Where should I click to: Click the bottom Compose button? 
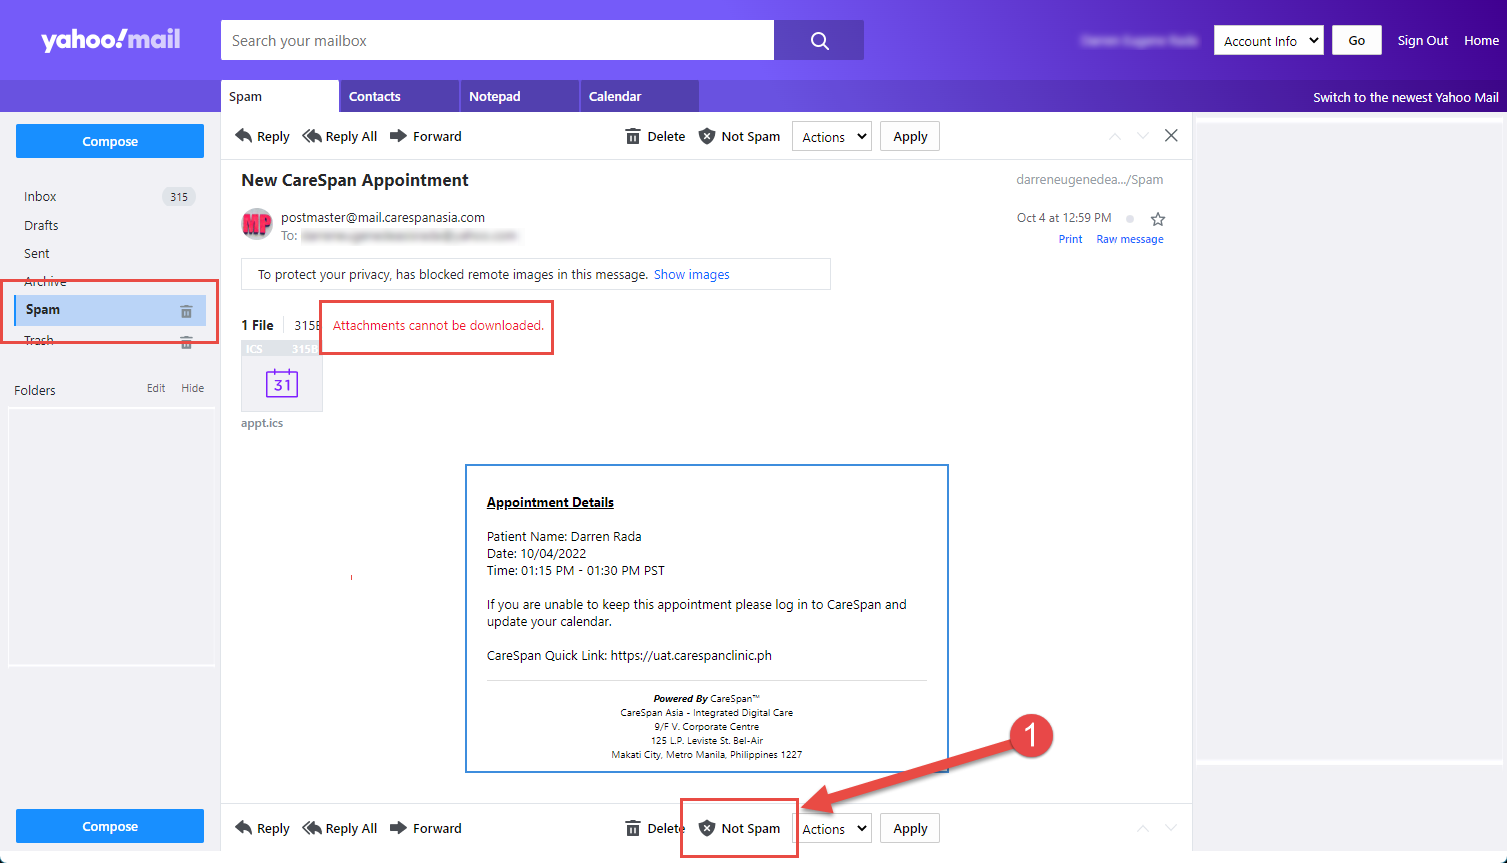coord(110,826)
